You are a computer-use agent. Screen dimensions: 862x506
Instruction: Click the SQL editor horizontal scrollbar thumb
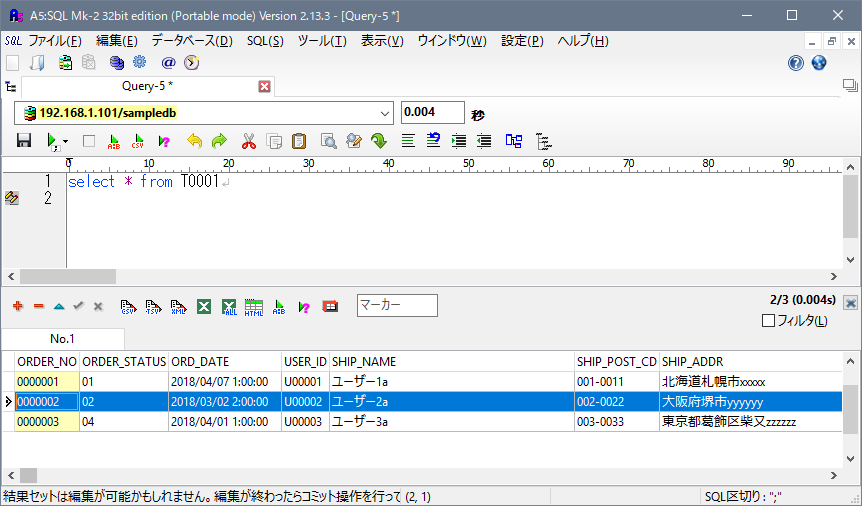pyautogui.click(x=68, y=276)
